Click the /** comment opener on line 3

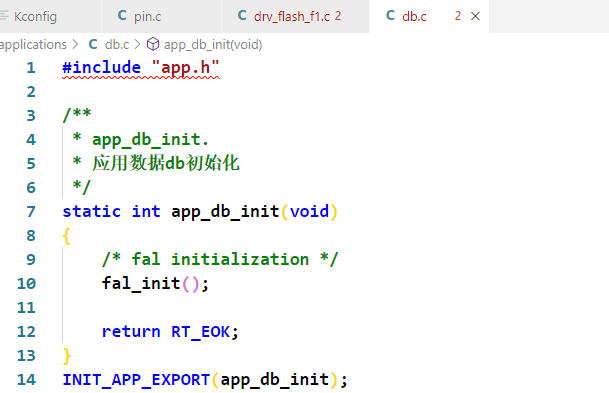pos(77,115)
